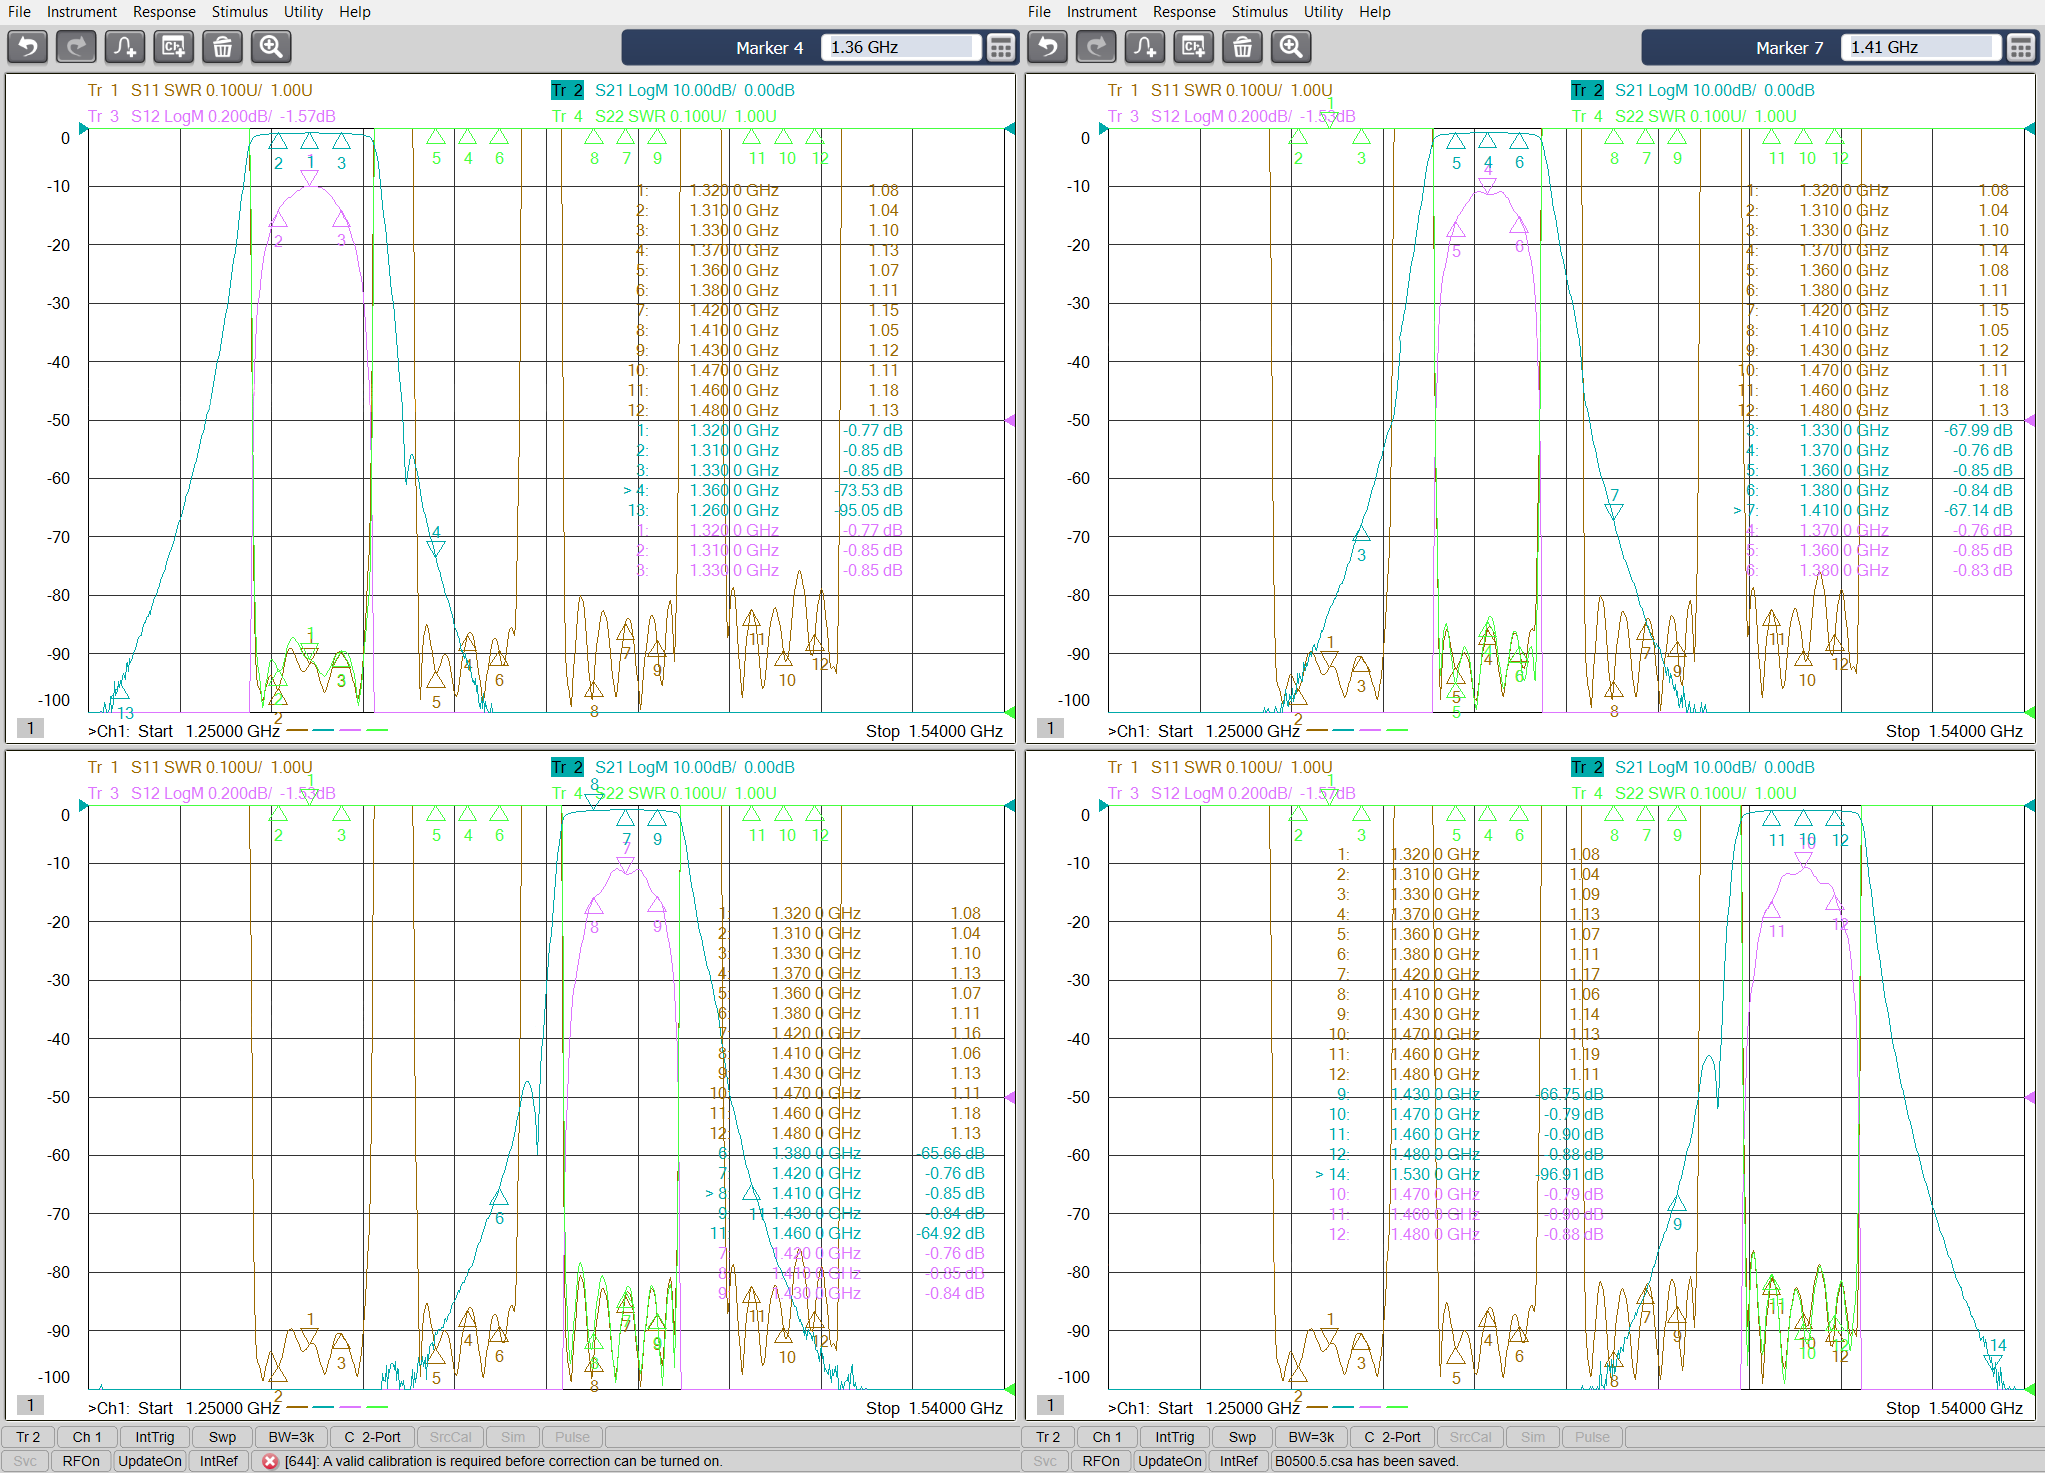Open the Response menu in right window
Image resolution: width=2045 pixels, height=1473 pixels.
point(1184,12)
